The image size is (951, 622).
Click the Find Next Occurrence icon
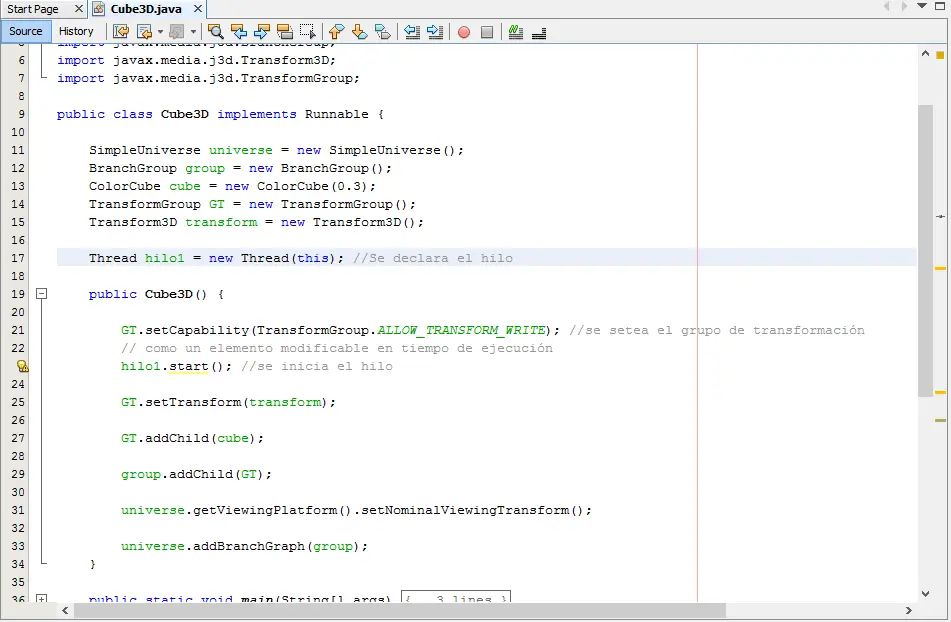[x=262, y=32]
